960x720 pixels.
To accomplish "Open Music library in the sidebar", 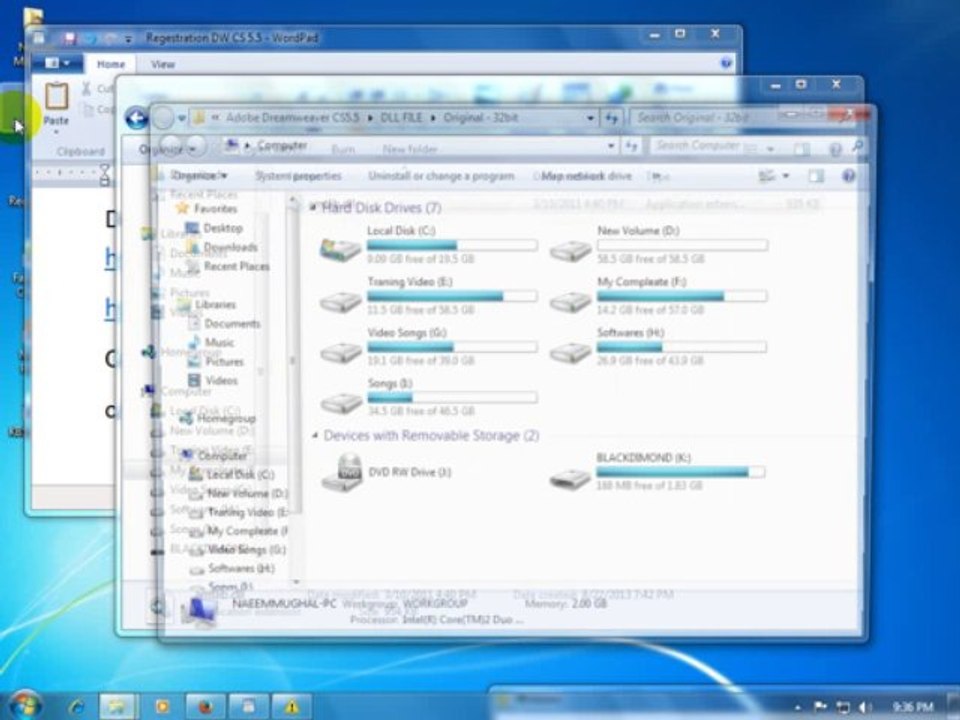I will (219, 342).
